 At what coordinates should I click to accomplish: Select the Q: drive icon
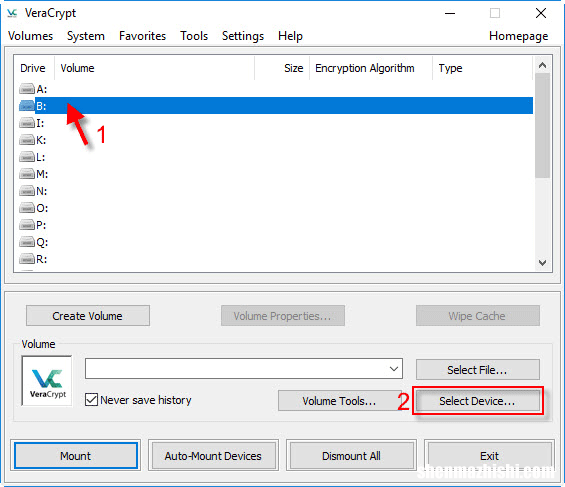tap(27, 242)
